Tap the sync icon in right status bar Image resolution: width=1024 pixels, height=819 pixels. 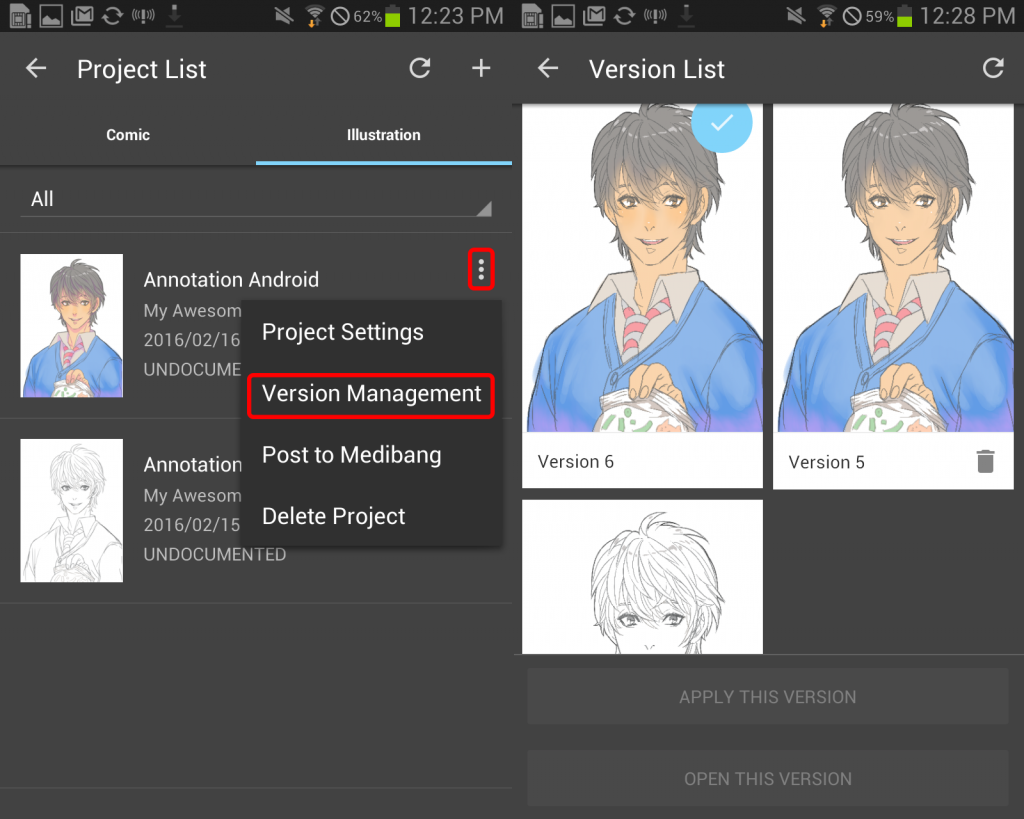point(624,15)
